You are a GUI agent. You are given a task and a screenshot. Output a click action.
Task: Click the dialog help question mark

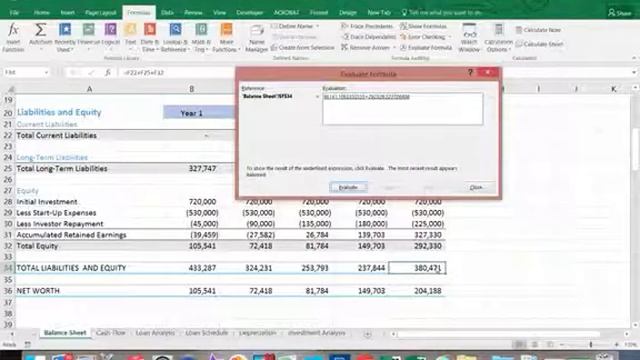coord(470,72)
